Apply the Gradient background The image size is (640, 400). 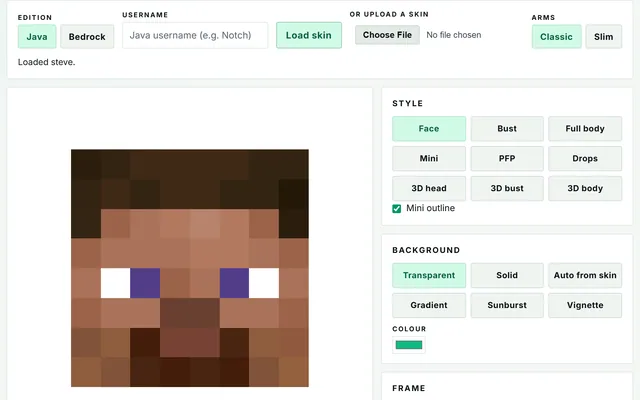pyautogui.click(x=429, y=305)
